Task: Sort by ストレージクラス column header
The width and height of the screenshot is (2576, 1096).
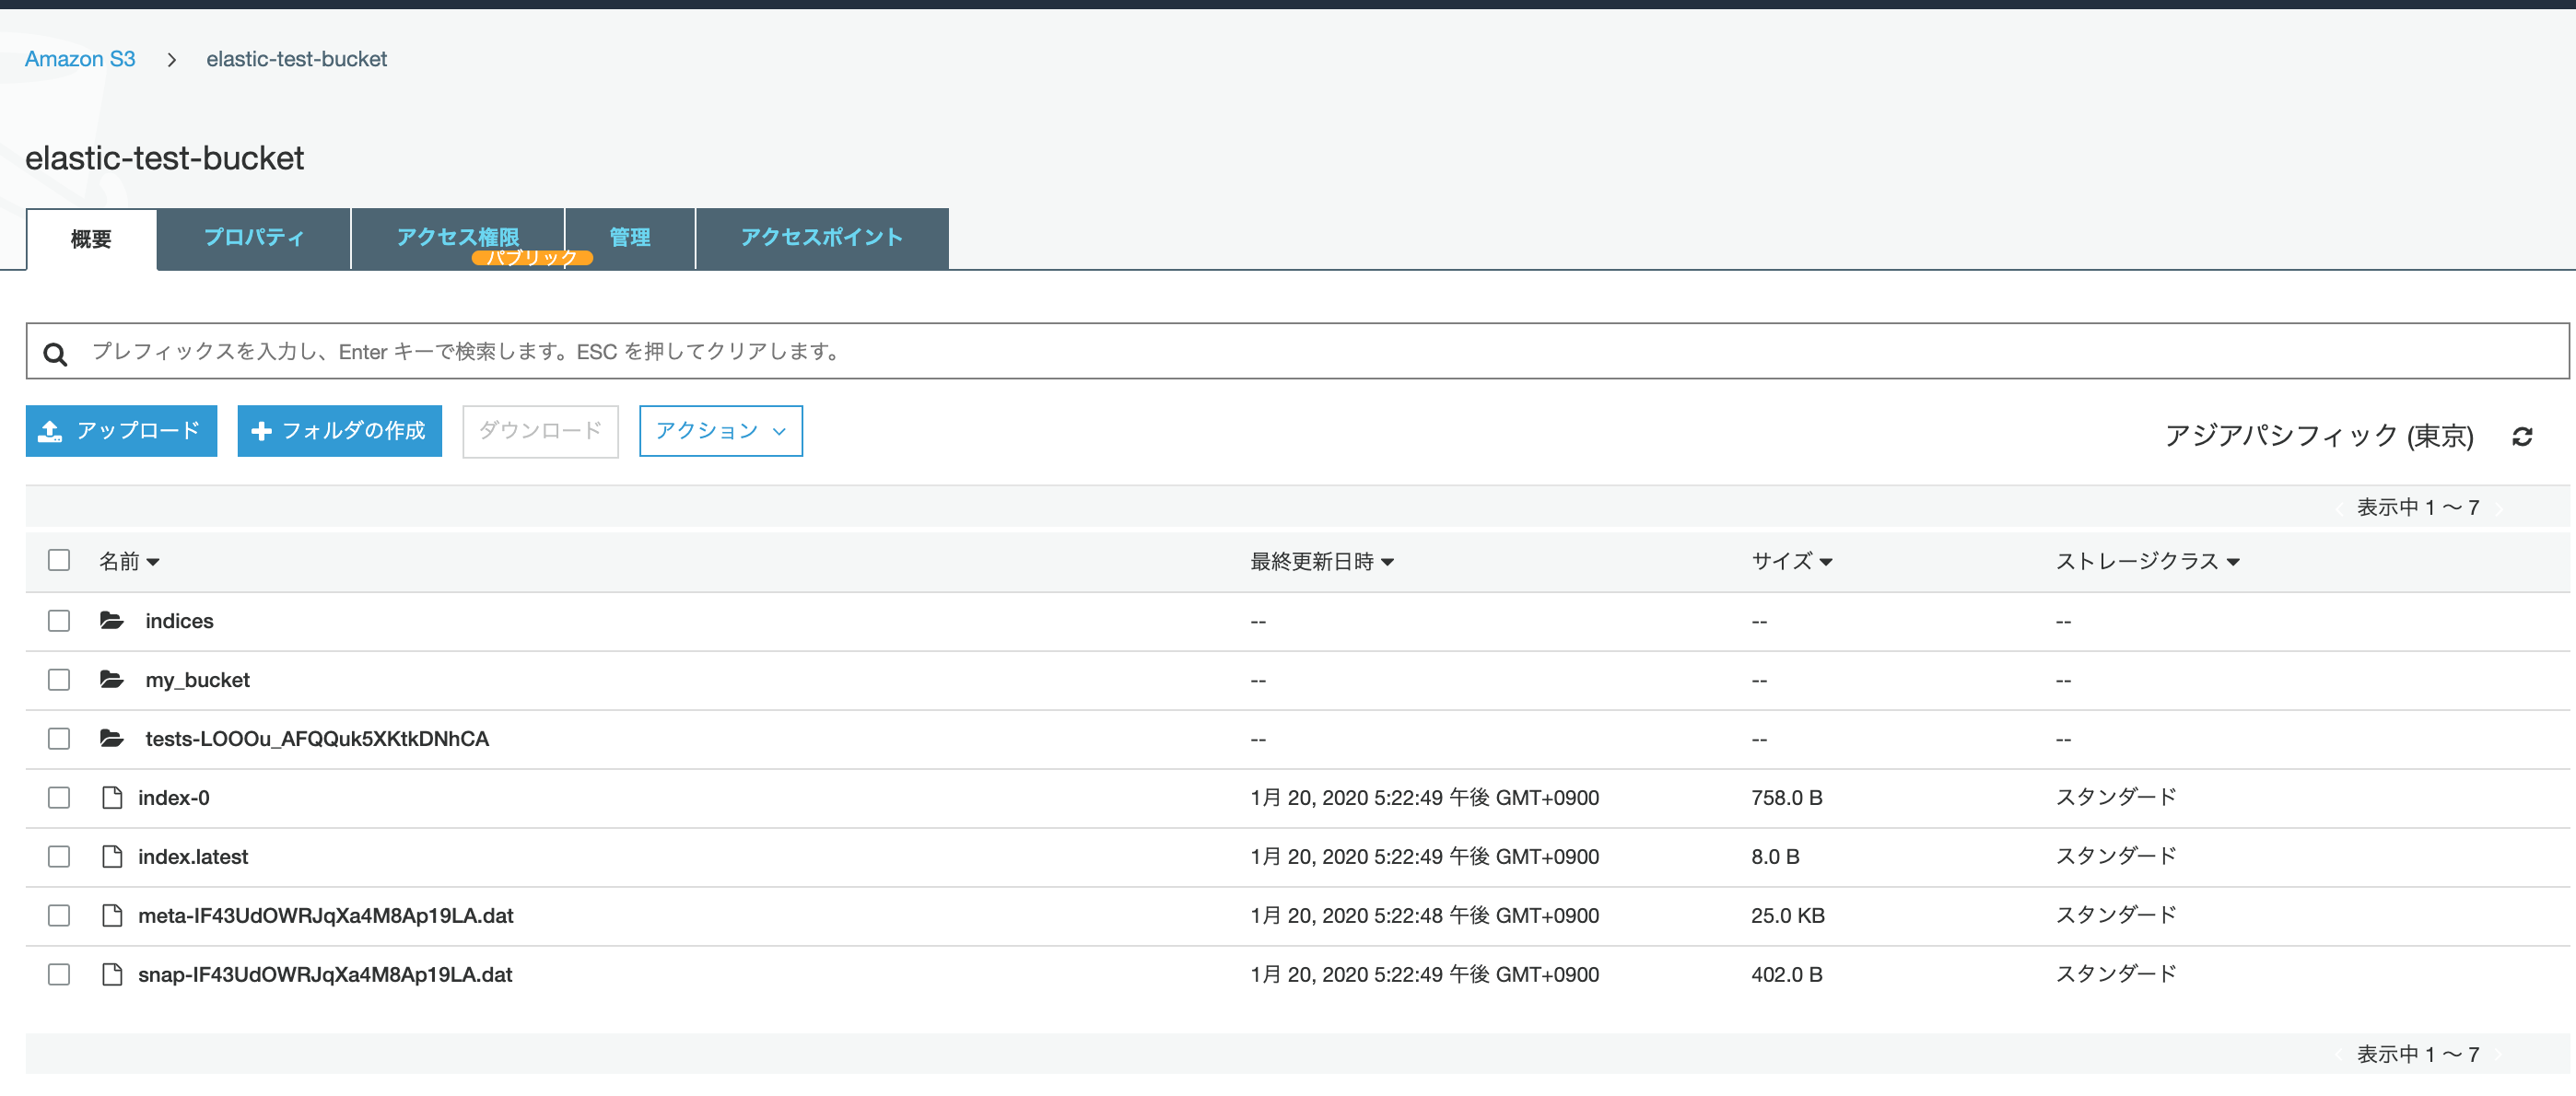Action: (2147, 562)
